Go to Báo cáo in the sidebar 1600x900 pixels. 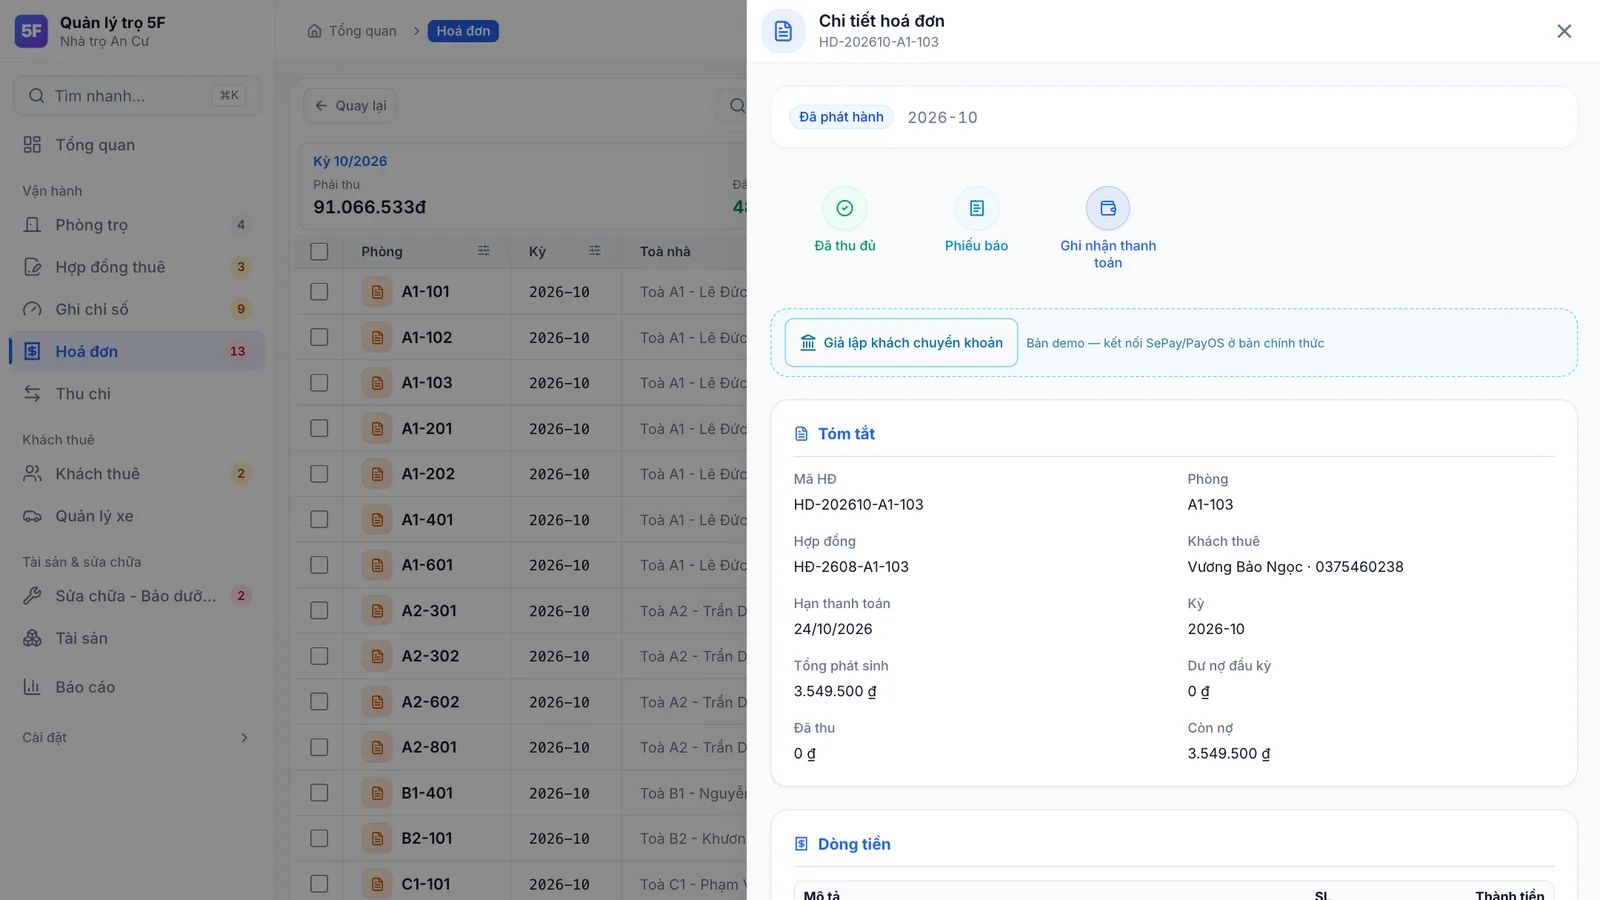coord(136,687)
